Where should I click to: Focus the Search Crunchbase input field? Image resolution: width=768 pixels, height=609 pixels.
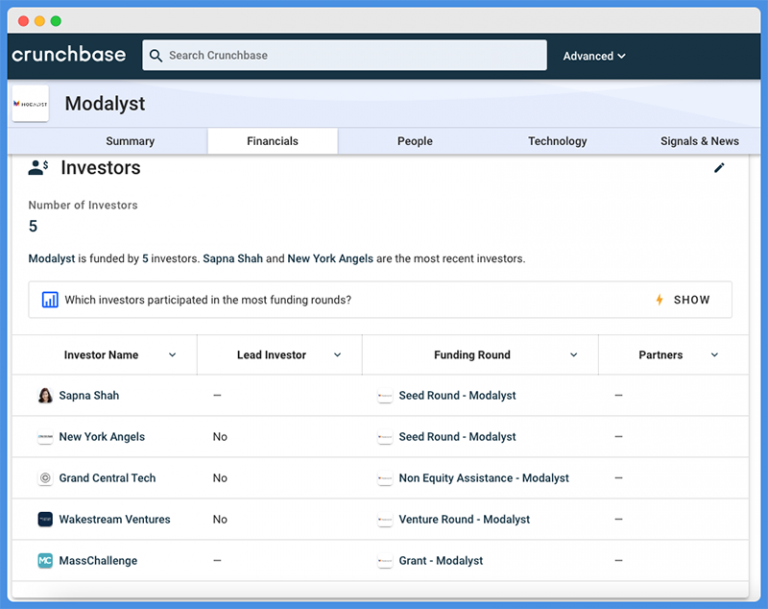coord(344,55)
